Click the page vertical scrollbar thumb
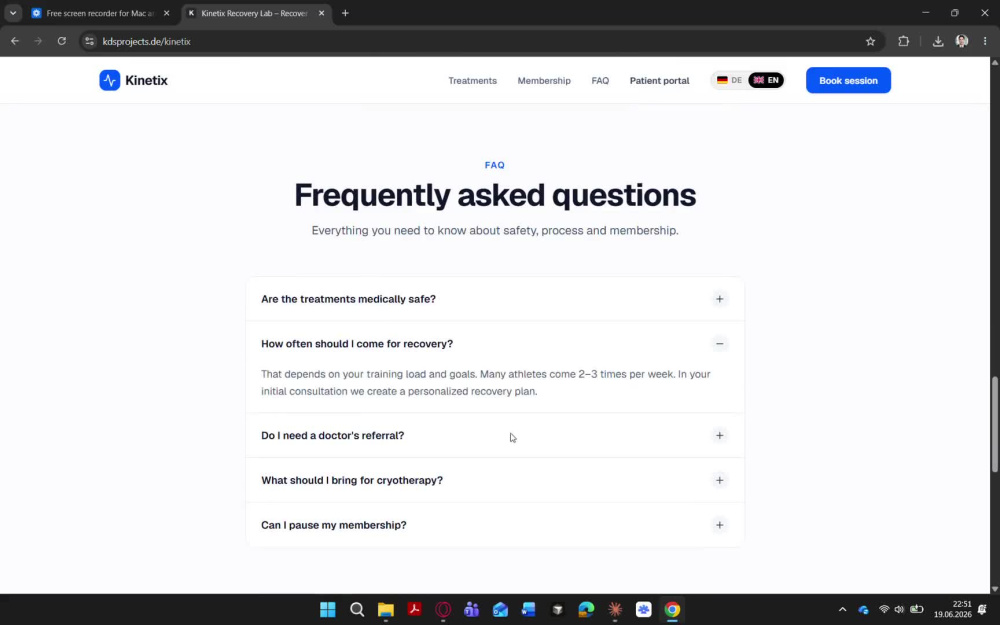1000x625 pixels. point(994,424)
